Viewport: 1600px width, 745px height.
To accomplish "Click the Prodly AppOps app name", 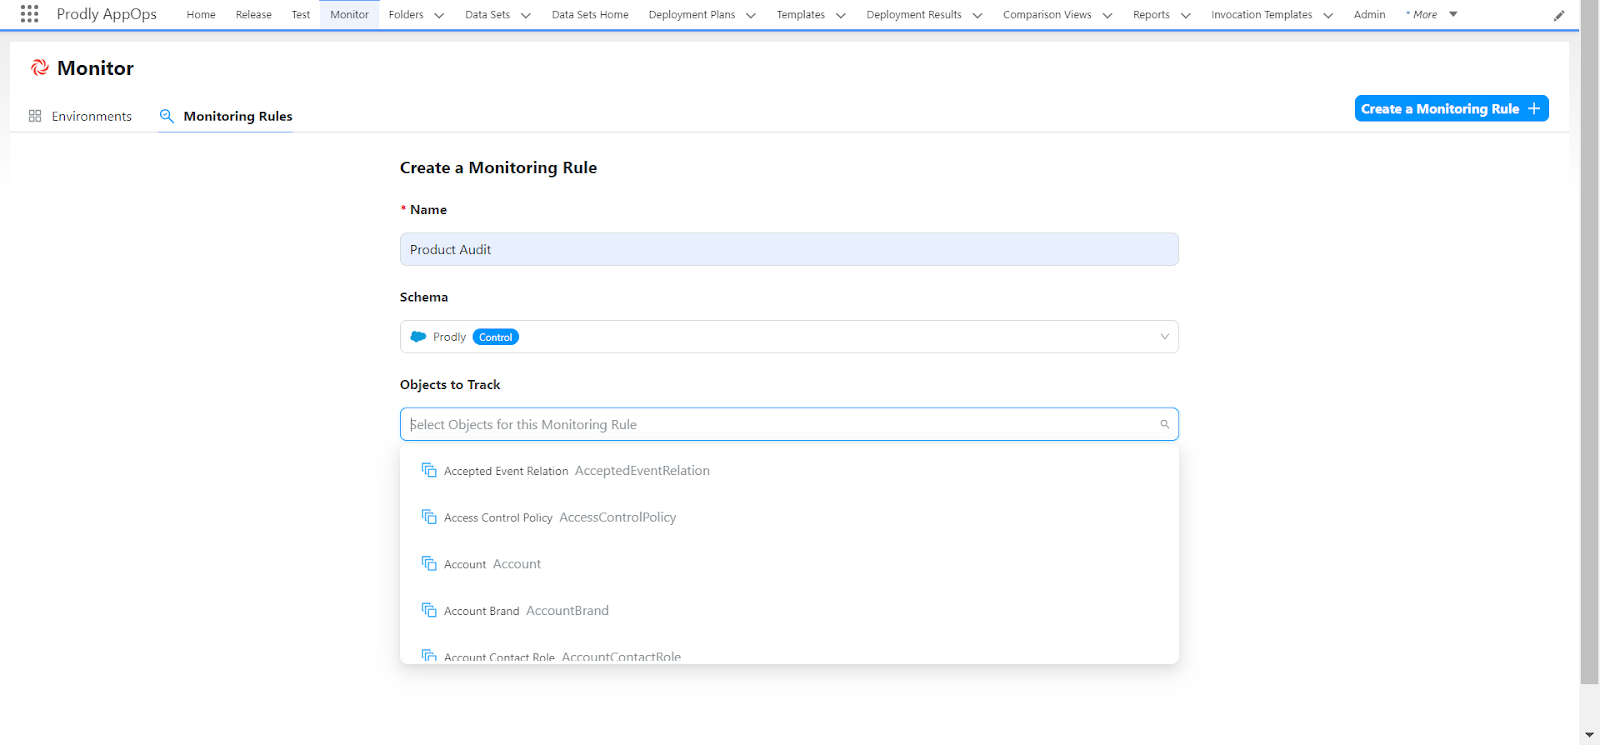I will [x=107, y=14].
